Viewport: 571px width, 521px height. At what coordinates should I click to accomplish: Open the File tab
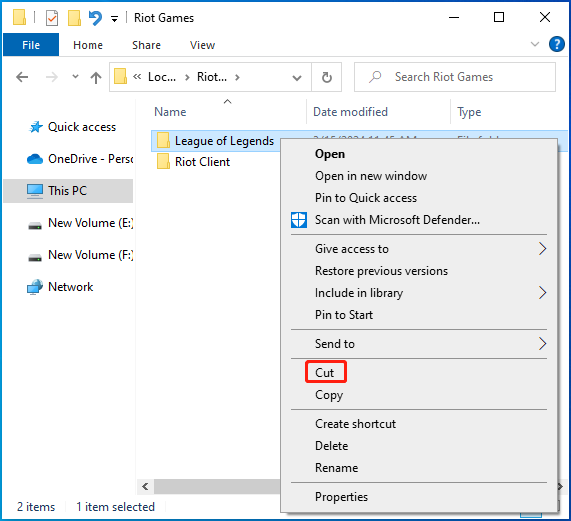31,45
